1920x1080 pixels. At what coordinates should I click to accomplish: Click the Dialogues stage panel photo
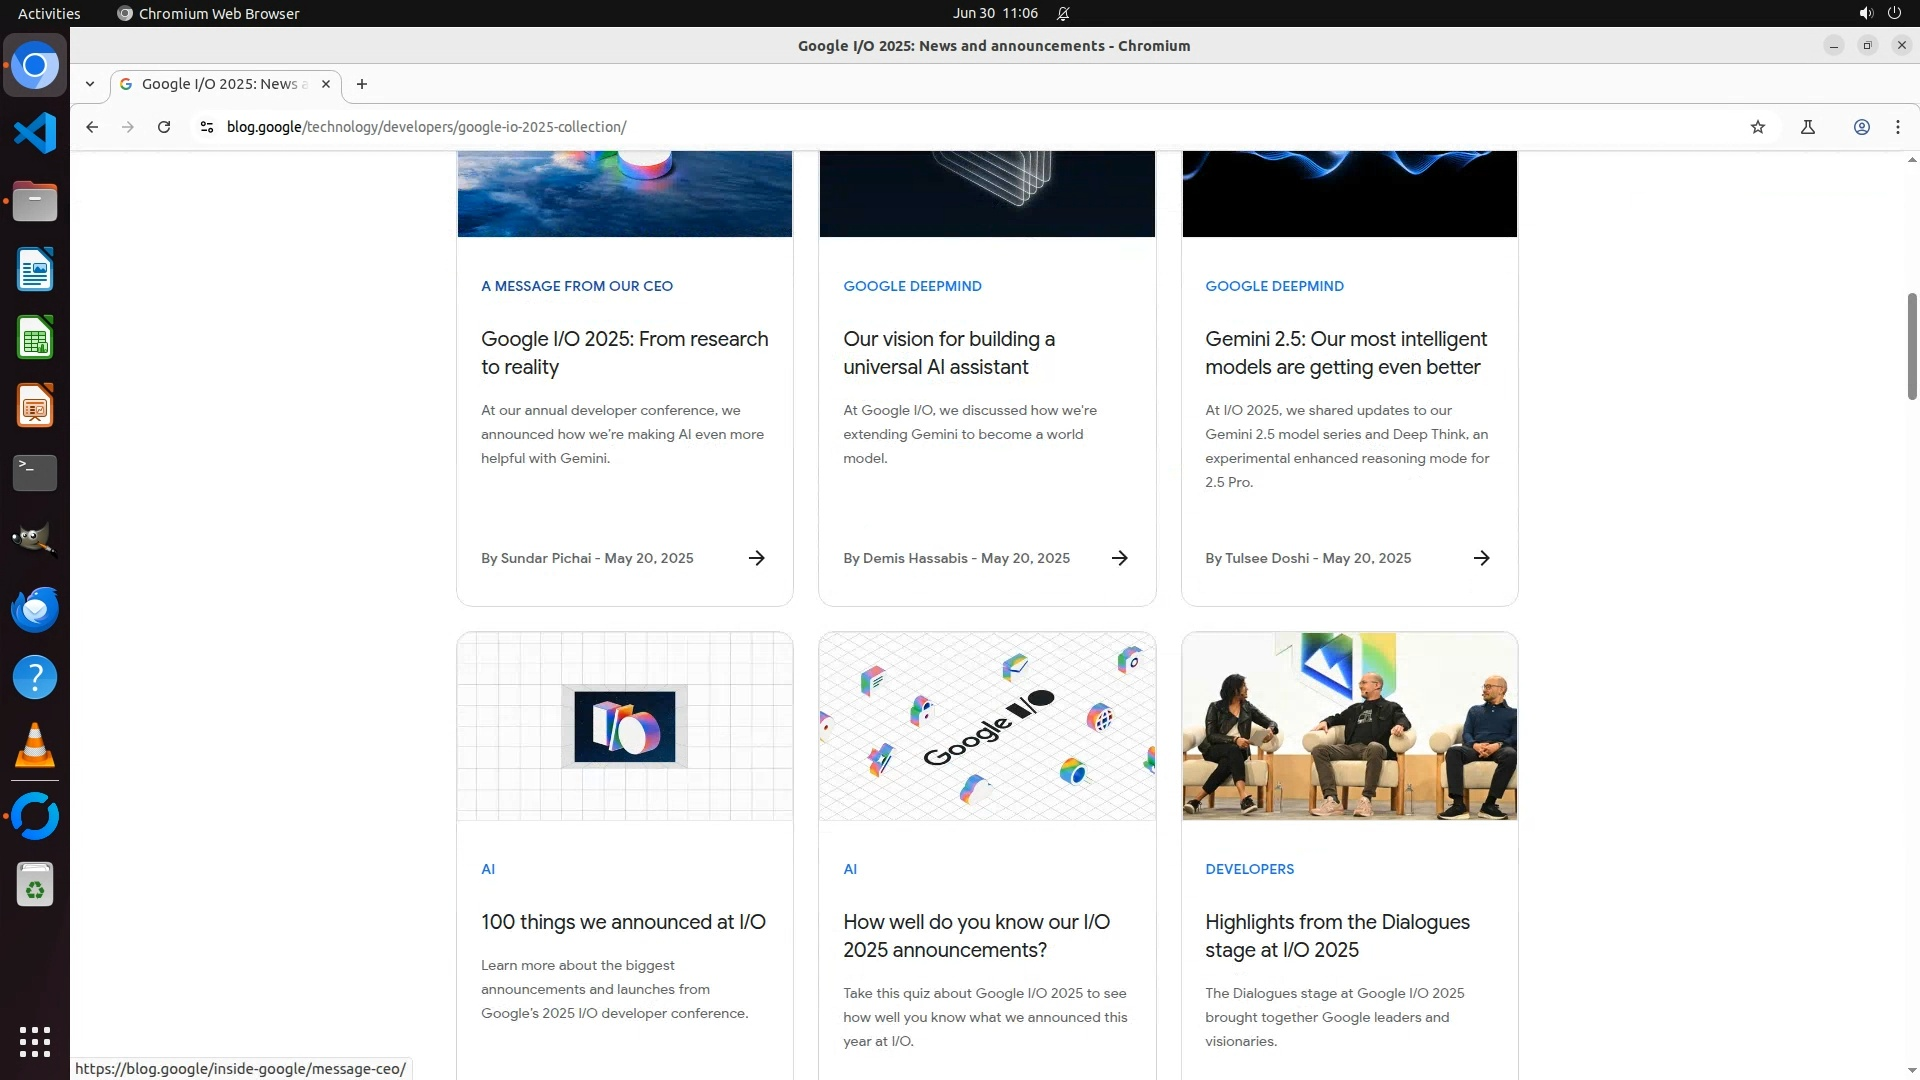click(x=1349, y=726)
